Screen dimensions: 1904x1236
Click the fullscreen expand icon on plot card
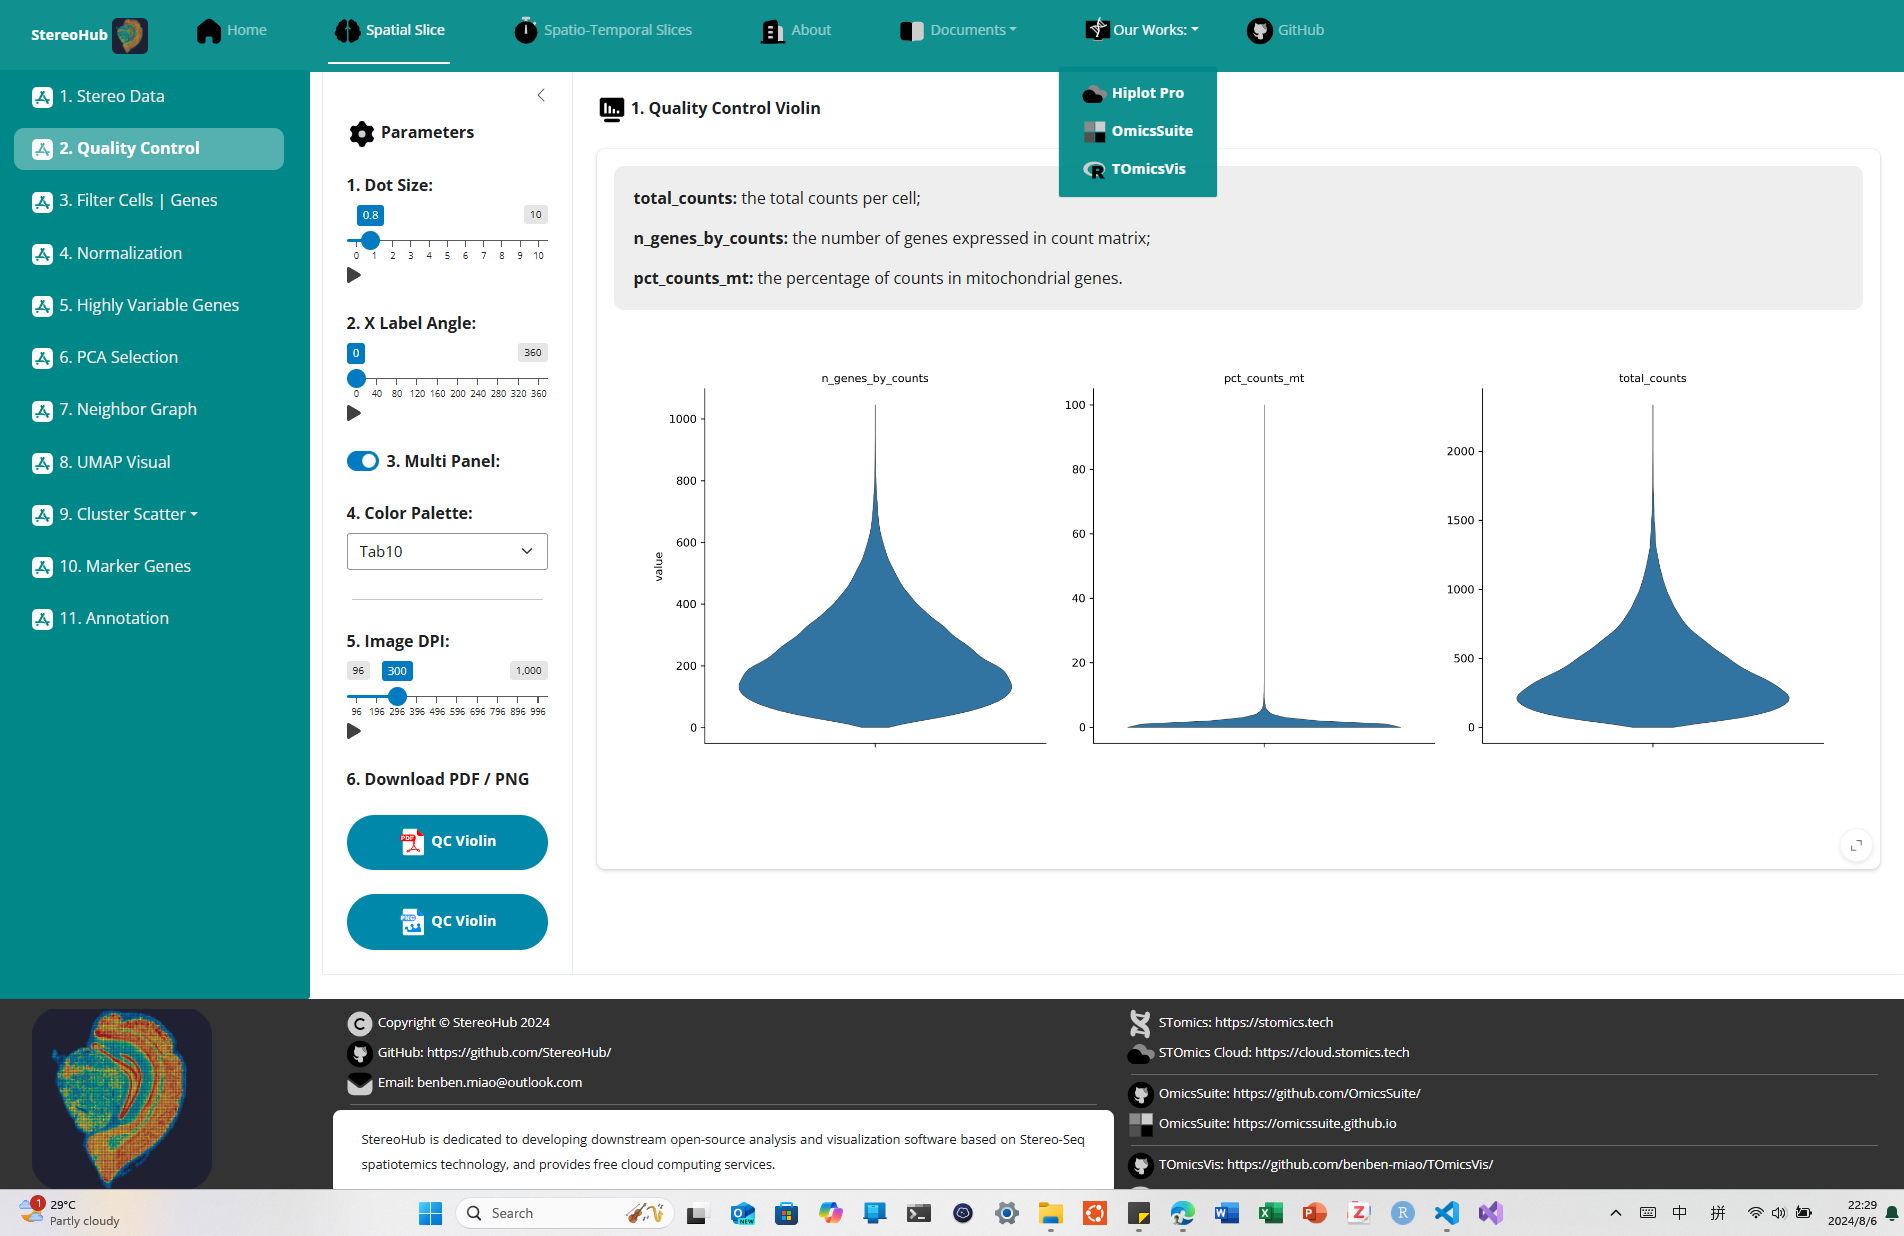(x=1856, y=846)
